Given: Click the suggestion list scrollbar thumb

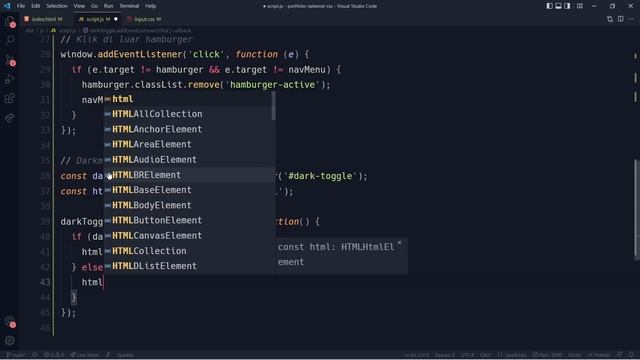Looking at the screenshot, I should [x=273, y=106].
